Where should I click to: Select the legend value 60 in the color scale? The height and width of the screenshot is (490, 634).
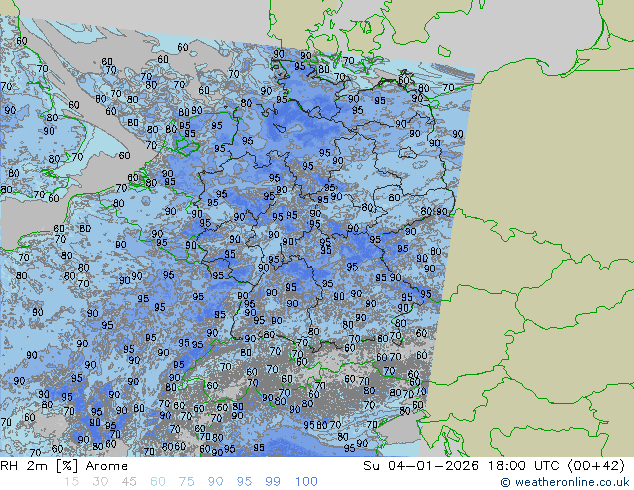pyautogui.click(x=158, y=482)
